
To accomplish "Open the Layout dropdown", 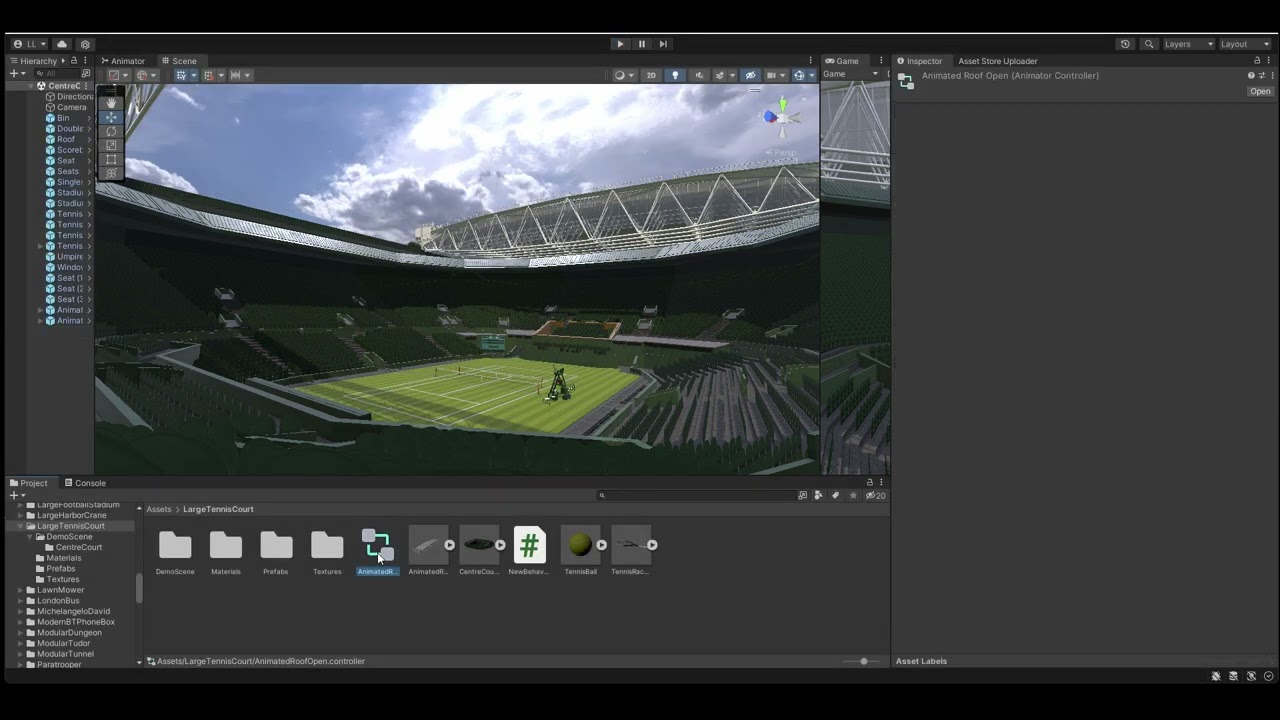I will [x=1245, y=44].
